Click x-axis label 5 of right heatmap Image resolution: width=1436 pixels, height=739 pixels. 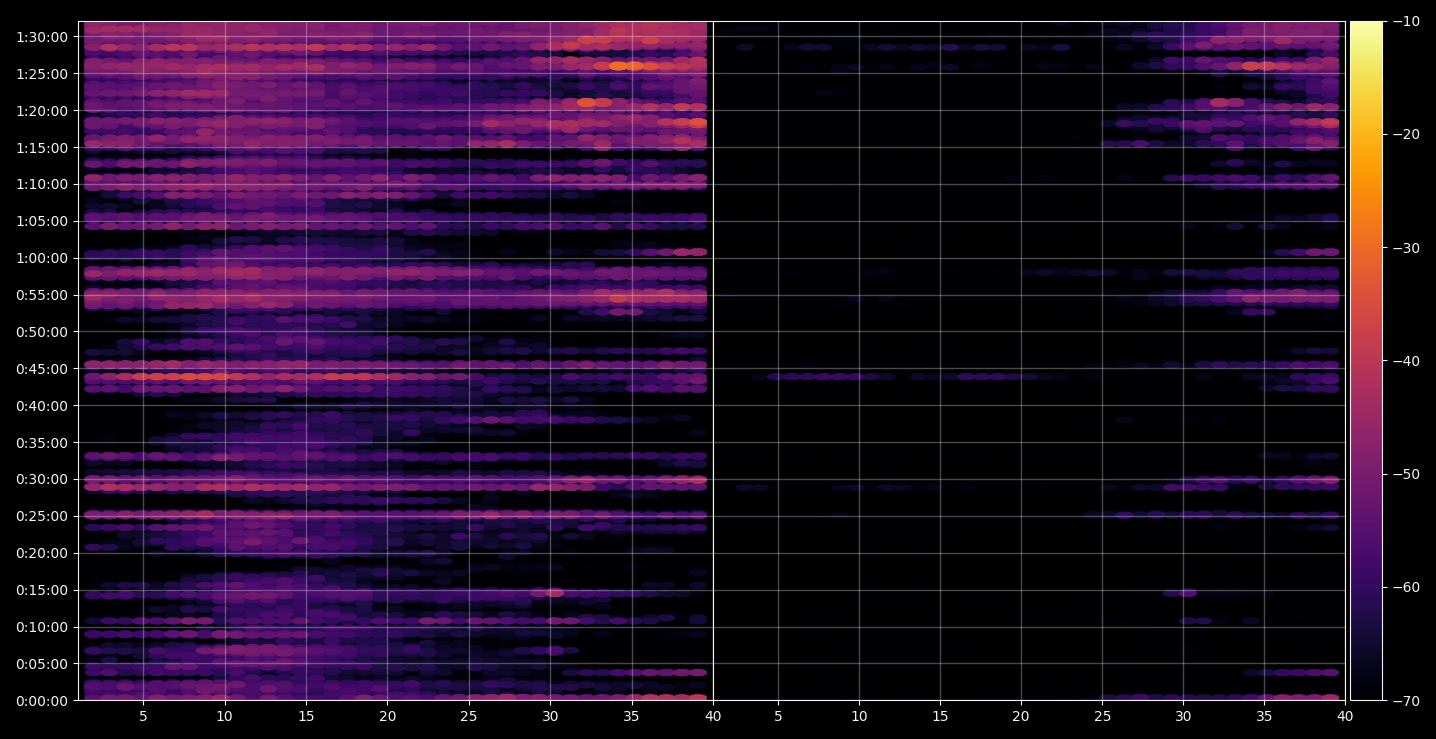click(777, 716)
